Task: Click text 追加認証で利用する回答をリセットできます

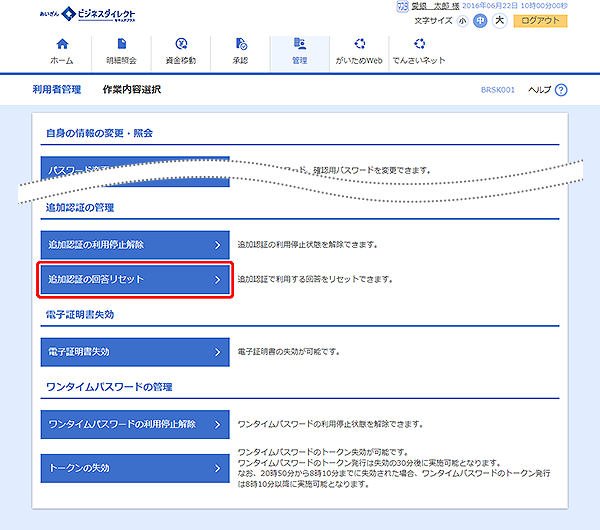Action: 315,280
